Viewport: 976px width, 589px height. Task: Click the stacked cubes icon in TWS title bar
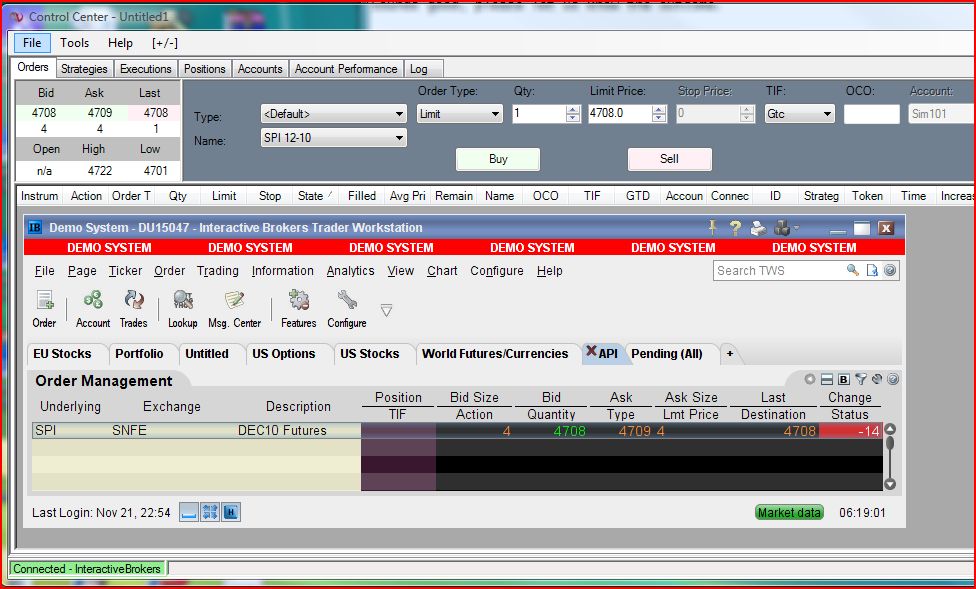(782, 229)
